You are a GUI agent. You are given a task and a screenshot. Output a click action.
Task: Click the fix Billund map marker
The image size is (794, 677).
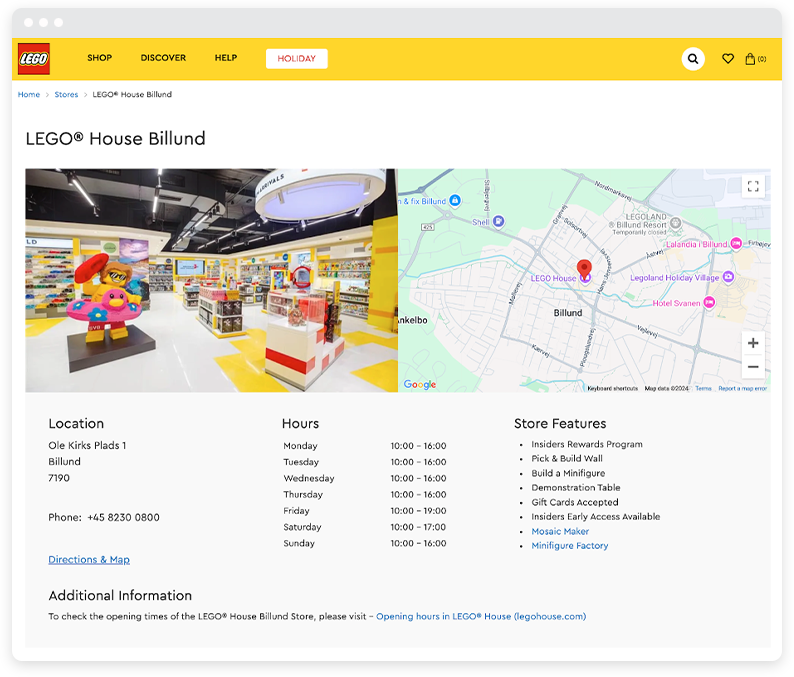pos(455,201)
